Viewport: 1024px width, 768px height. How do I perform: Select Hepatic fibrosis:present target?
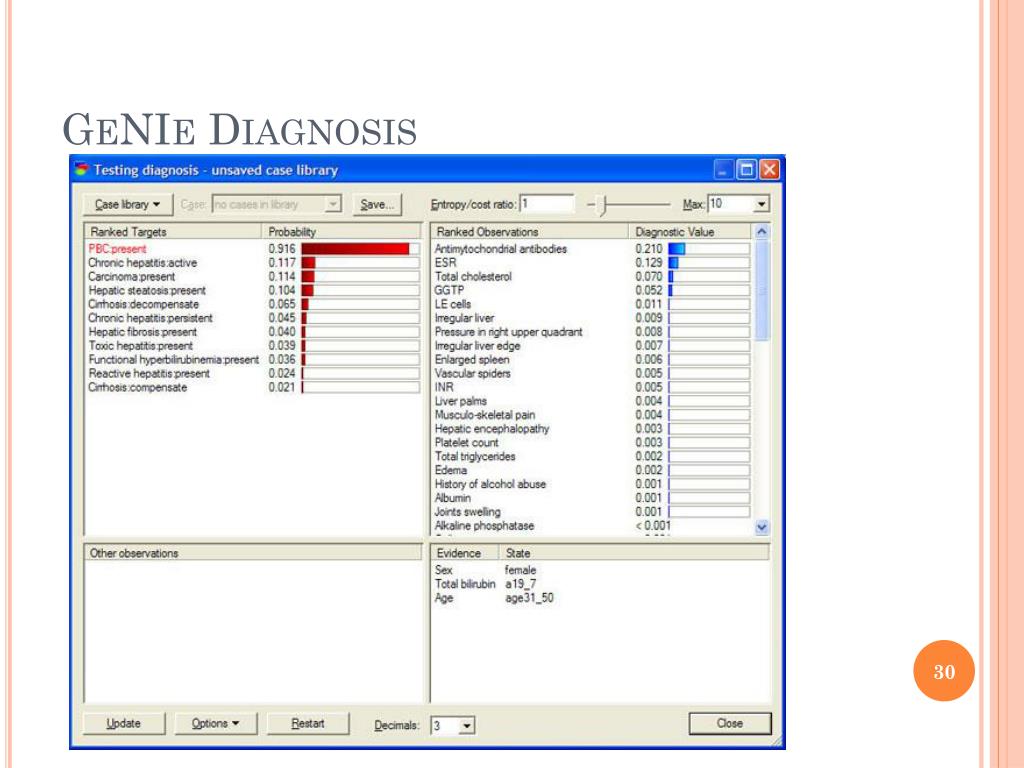[253, 332]
